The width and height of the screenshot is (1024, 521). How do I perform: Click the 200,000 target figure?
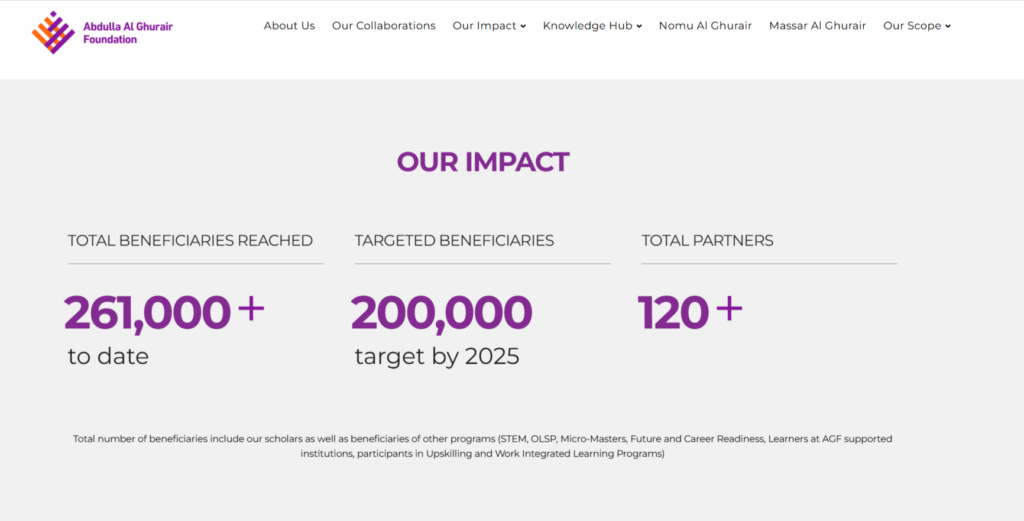click(x=442, y=313)
